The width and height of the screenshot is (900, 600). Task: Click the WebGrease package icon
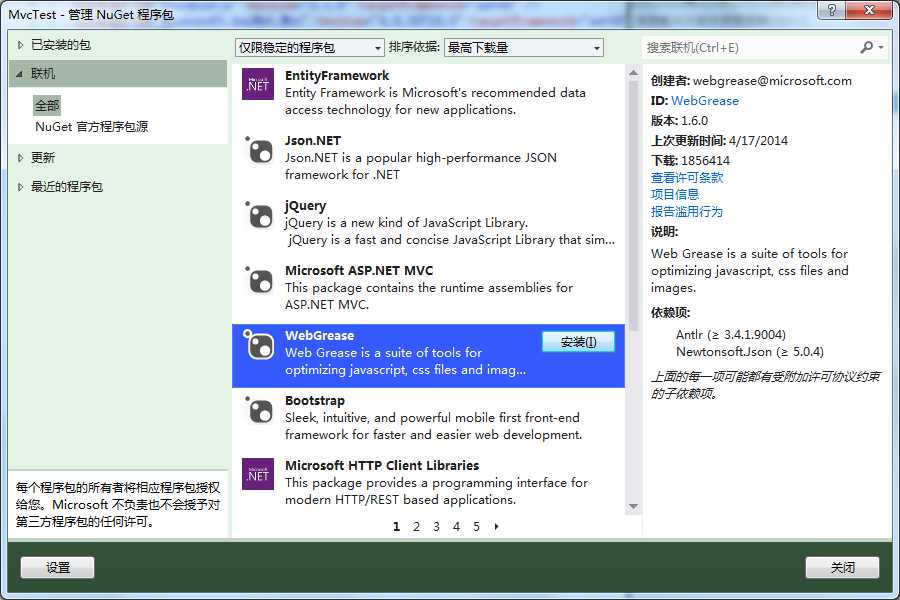tap(259, 346)
